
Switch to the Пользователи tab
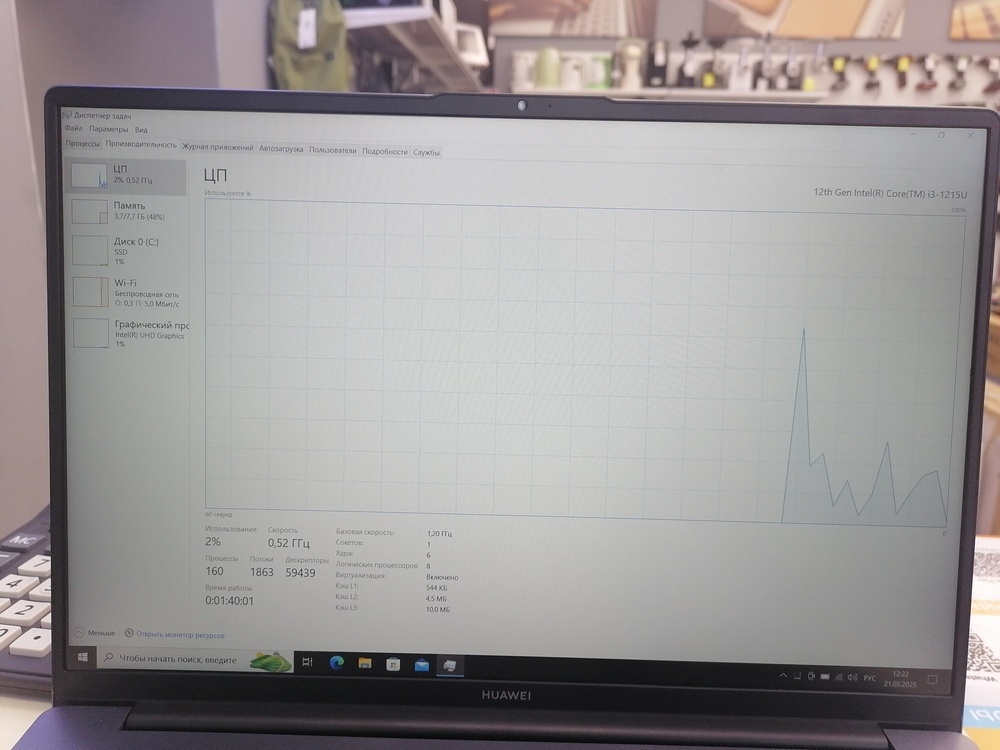(333, 150)
